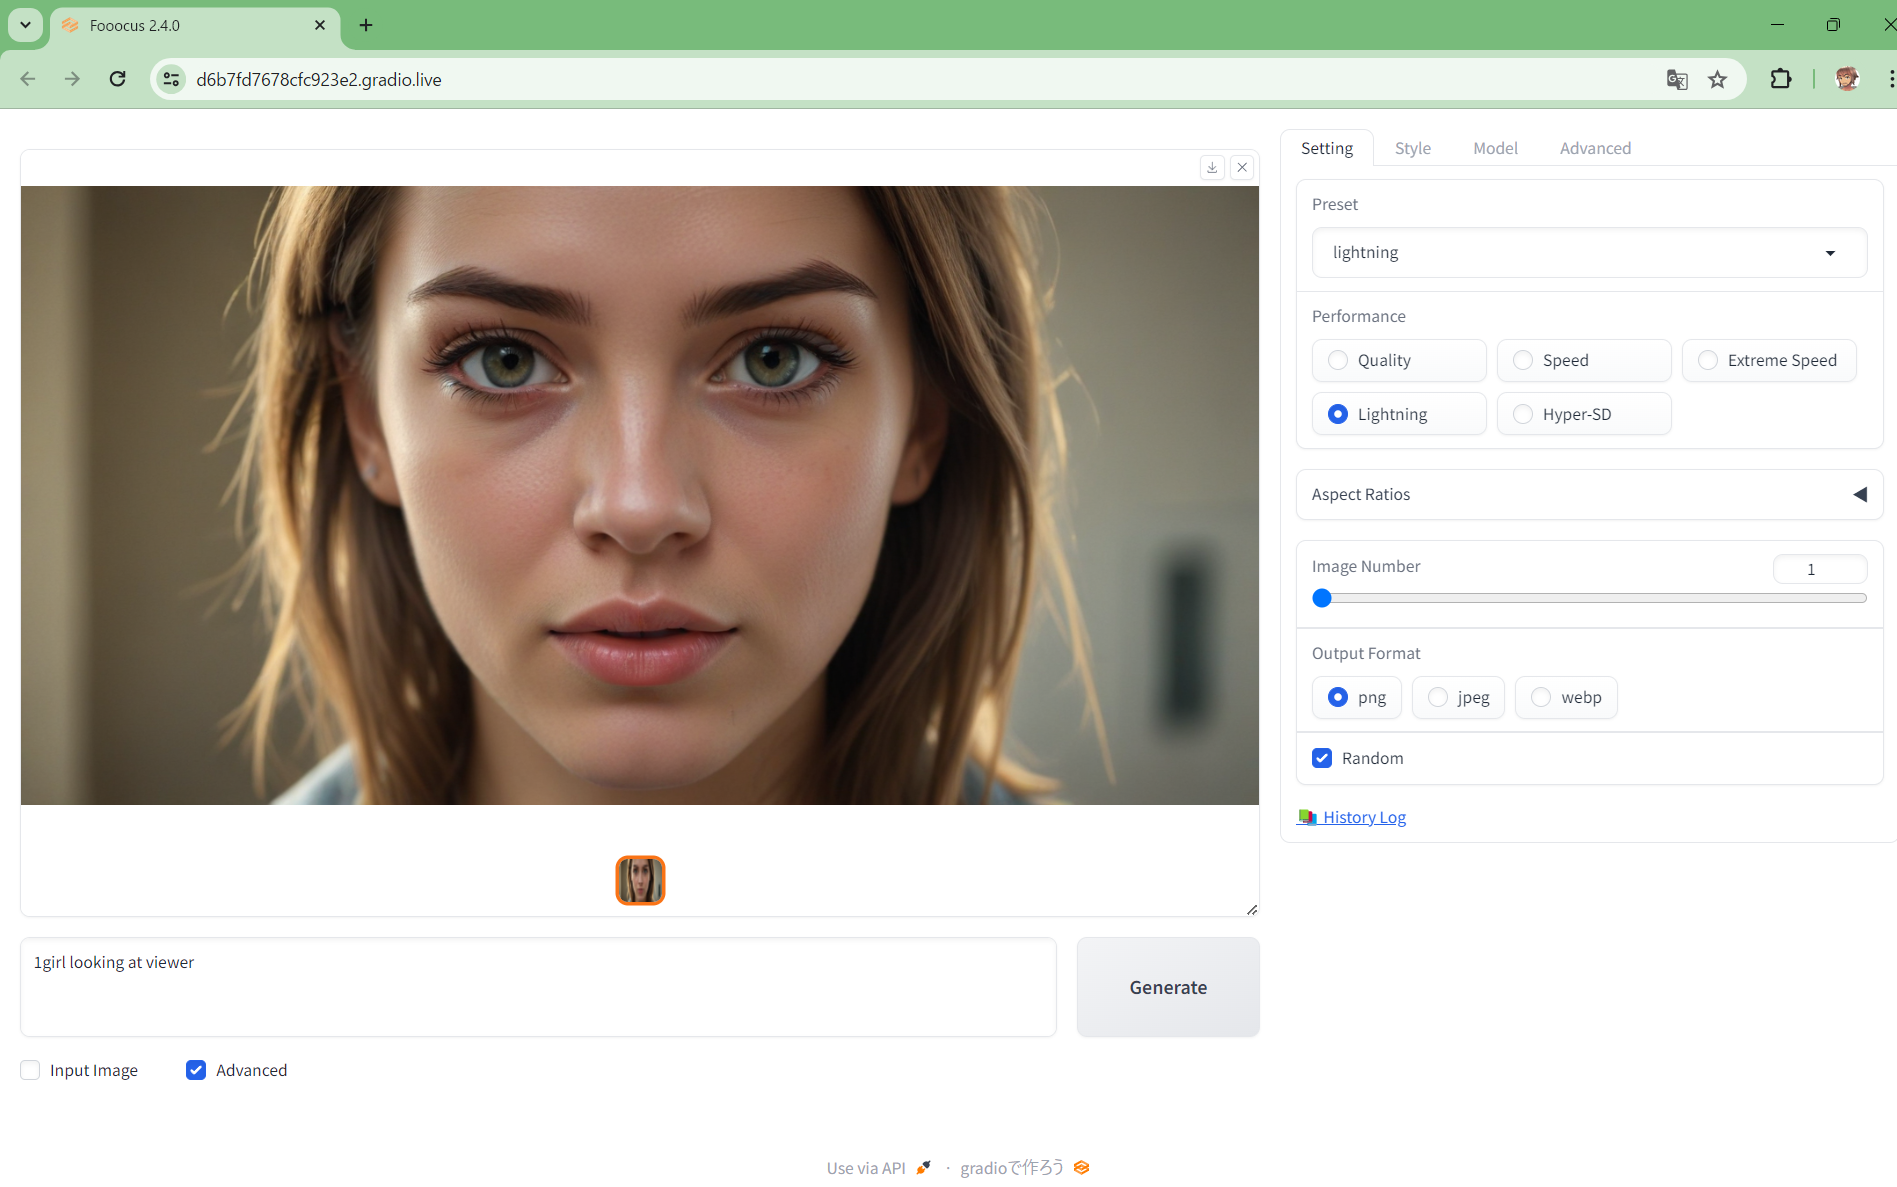Select Extreme Speed performance option
This screenshot has width=1897, height=1187.
(1769, 360)
